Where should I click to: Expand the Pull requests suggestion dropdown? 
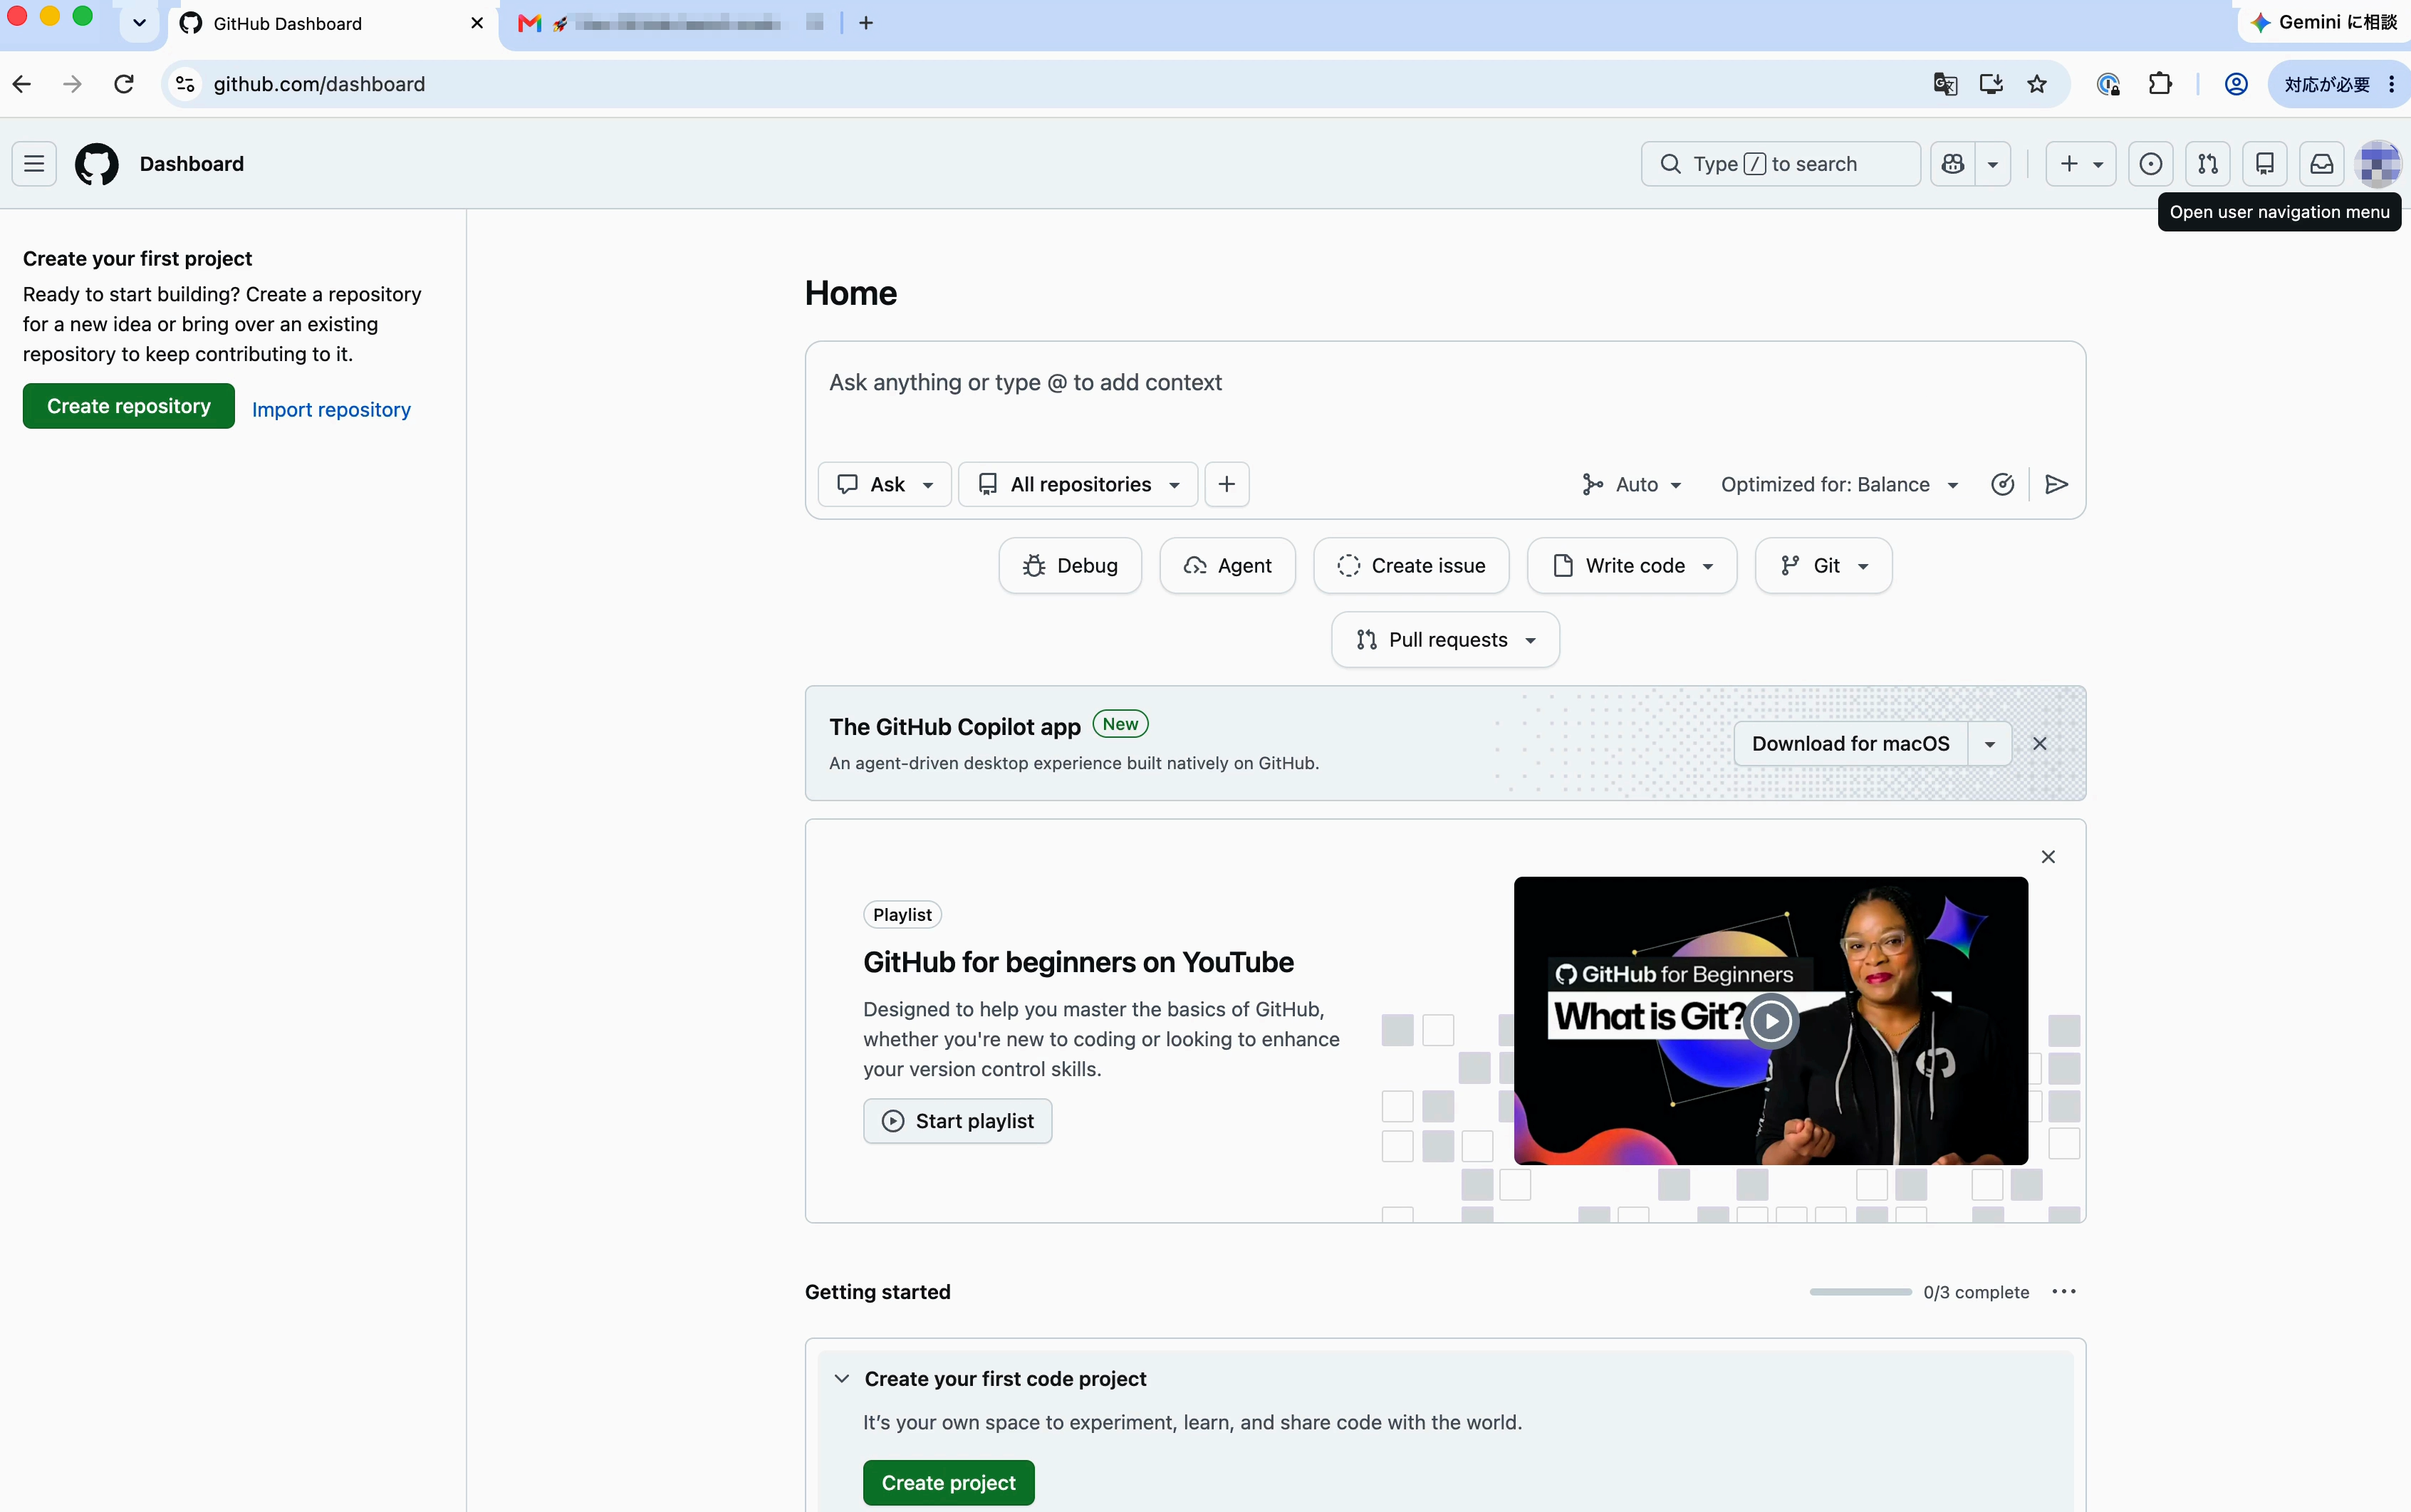click(1445, 640)
